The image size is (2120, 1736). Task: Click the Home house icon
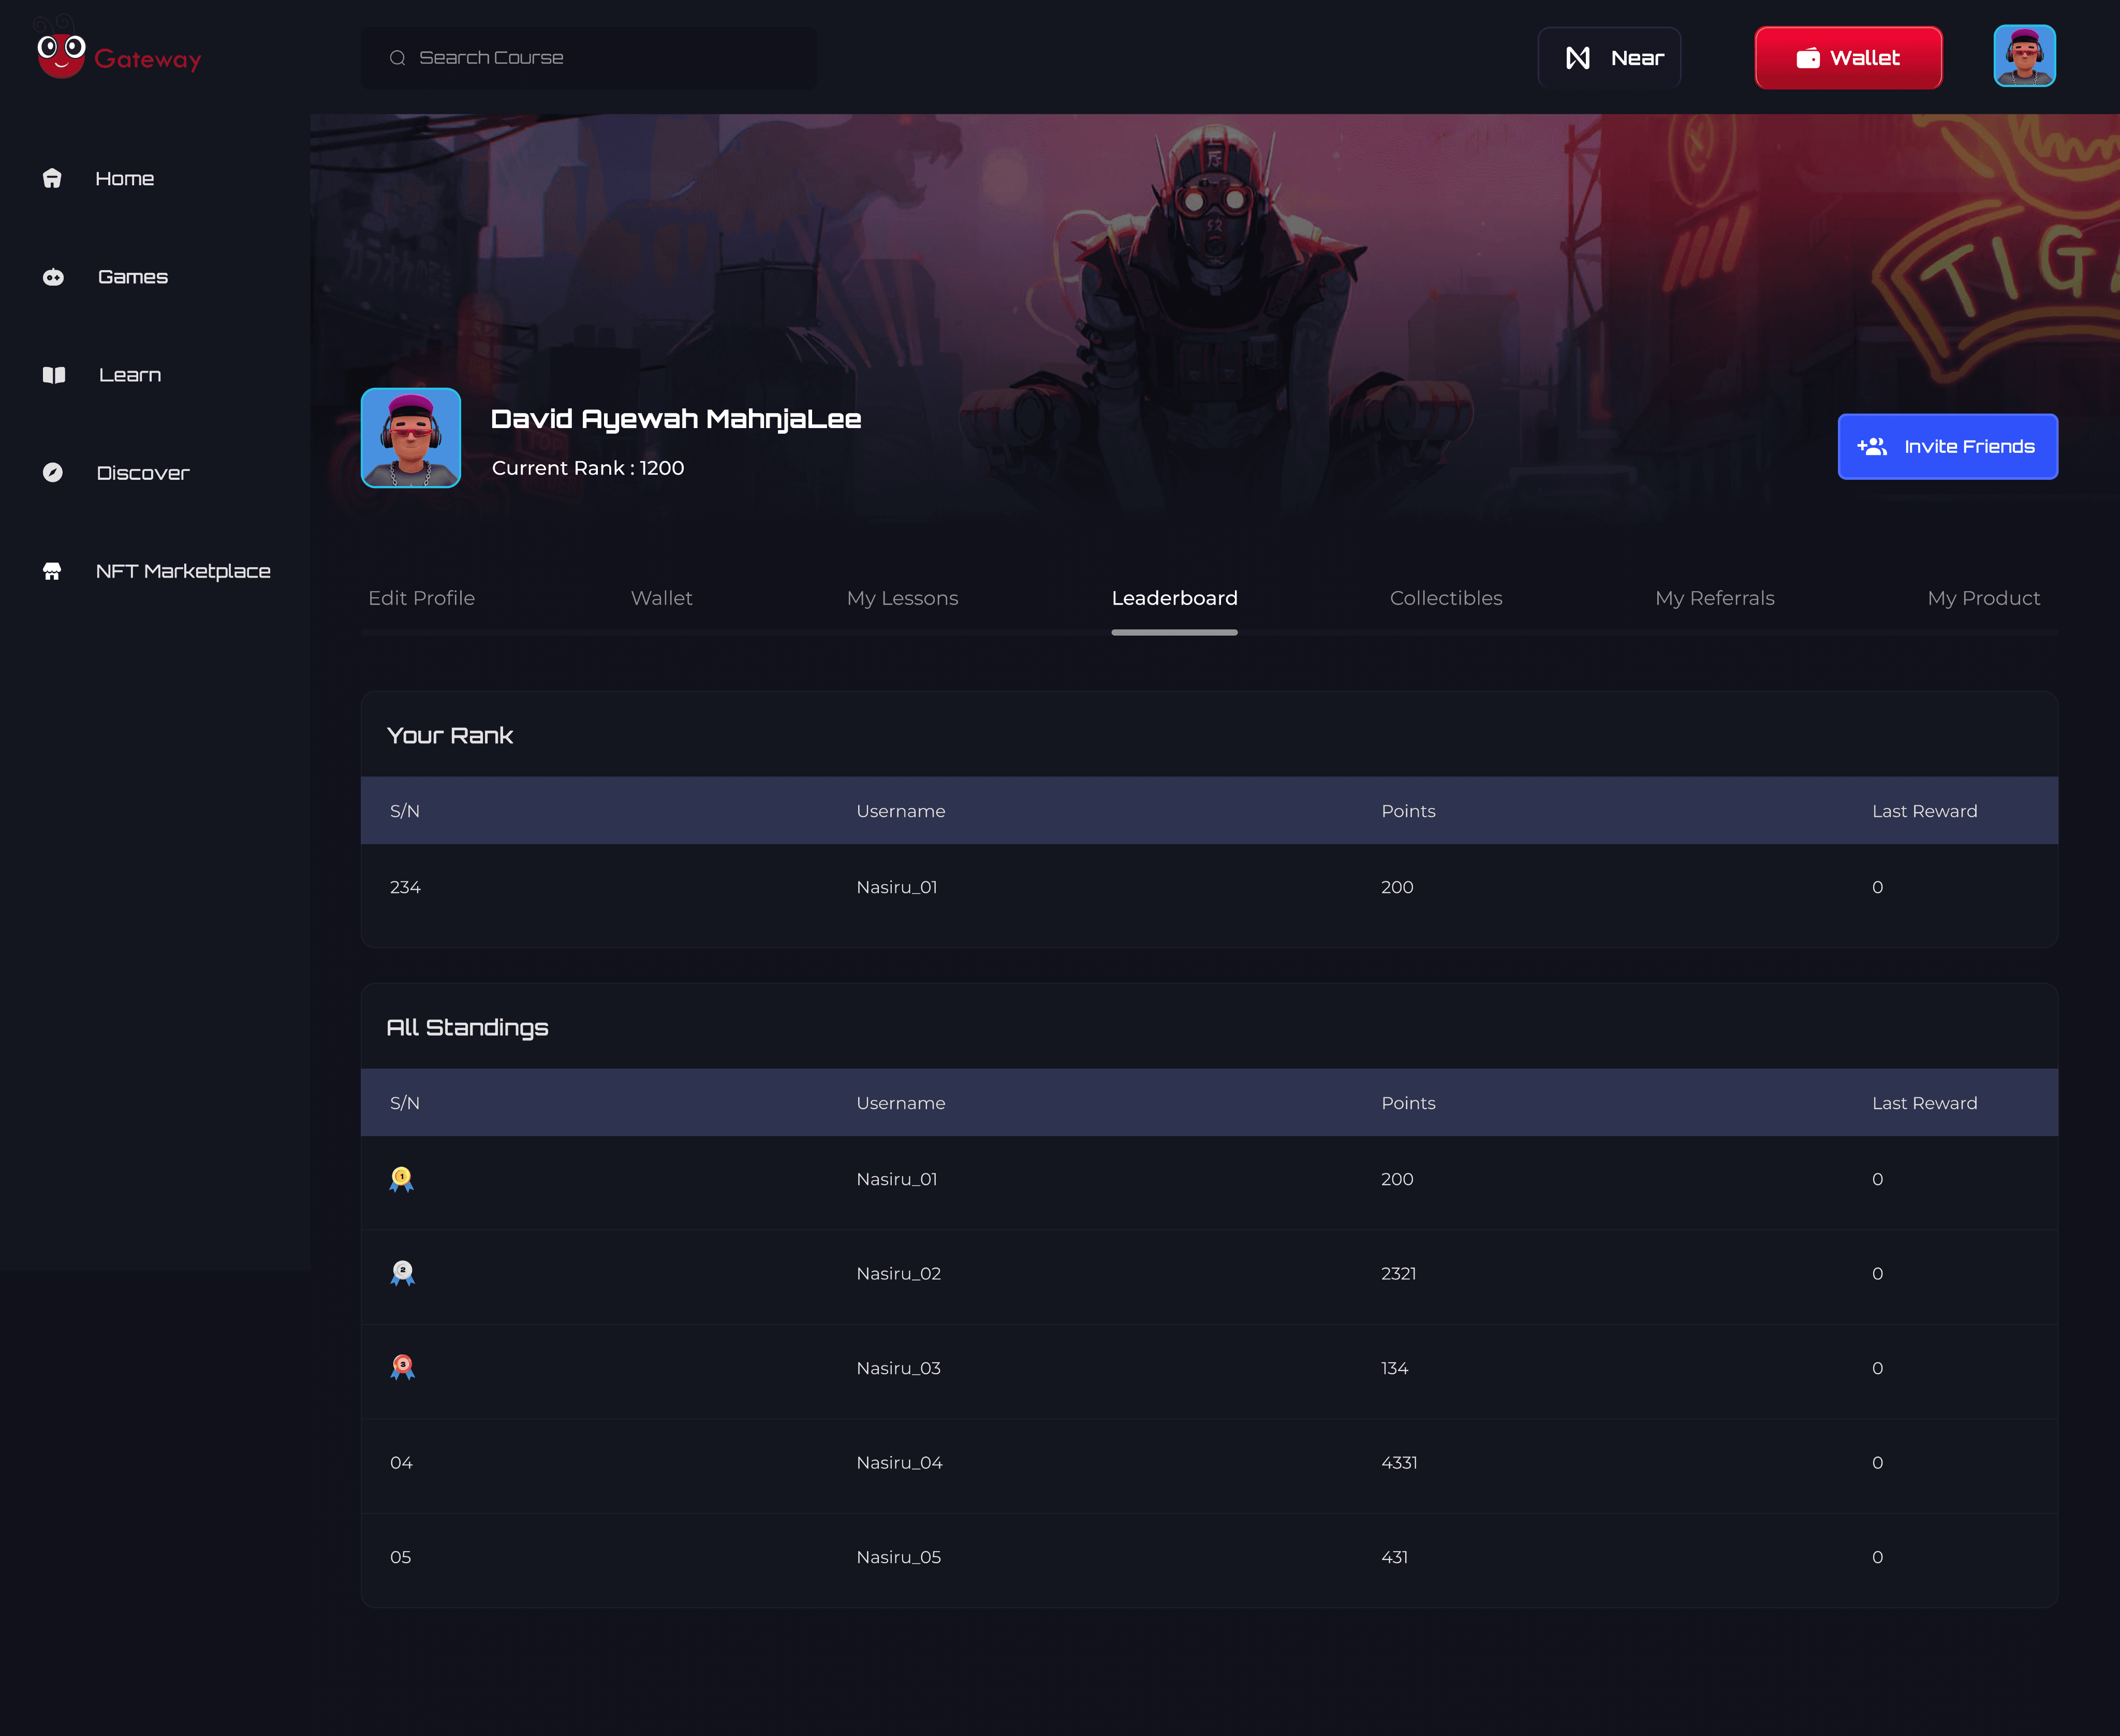52,178
